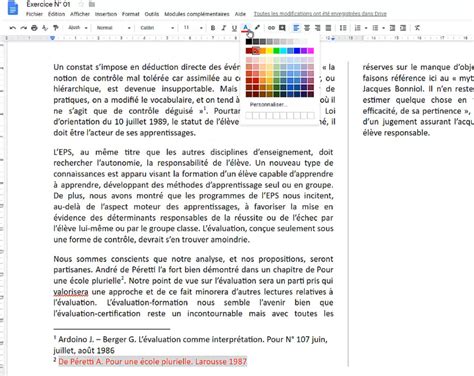
Task: Center align the text
Action: [x=307, y=28]
